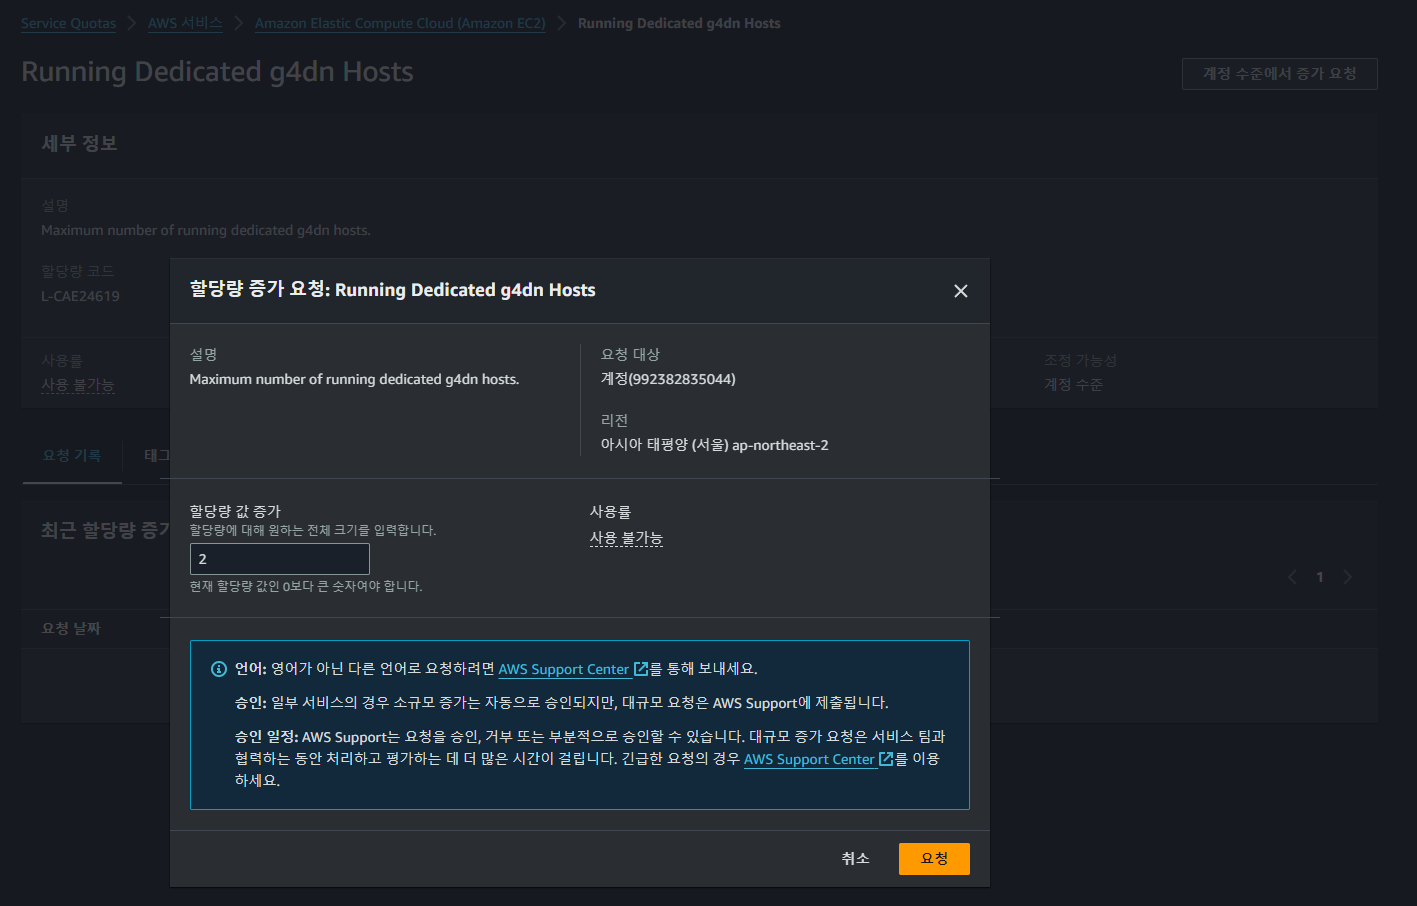Click hint 현재 할당량 값인 0보다 큰 숫자여야
1417x906 pixels.
306,586
